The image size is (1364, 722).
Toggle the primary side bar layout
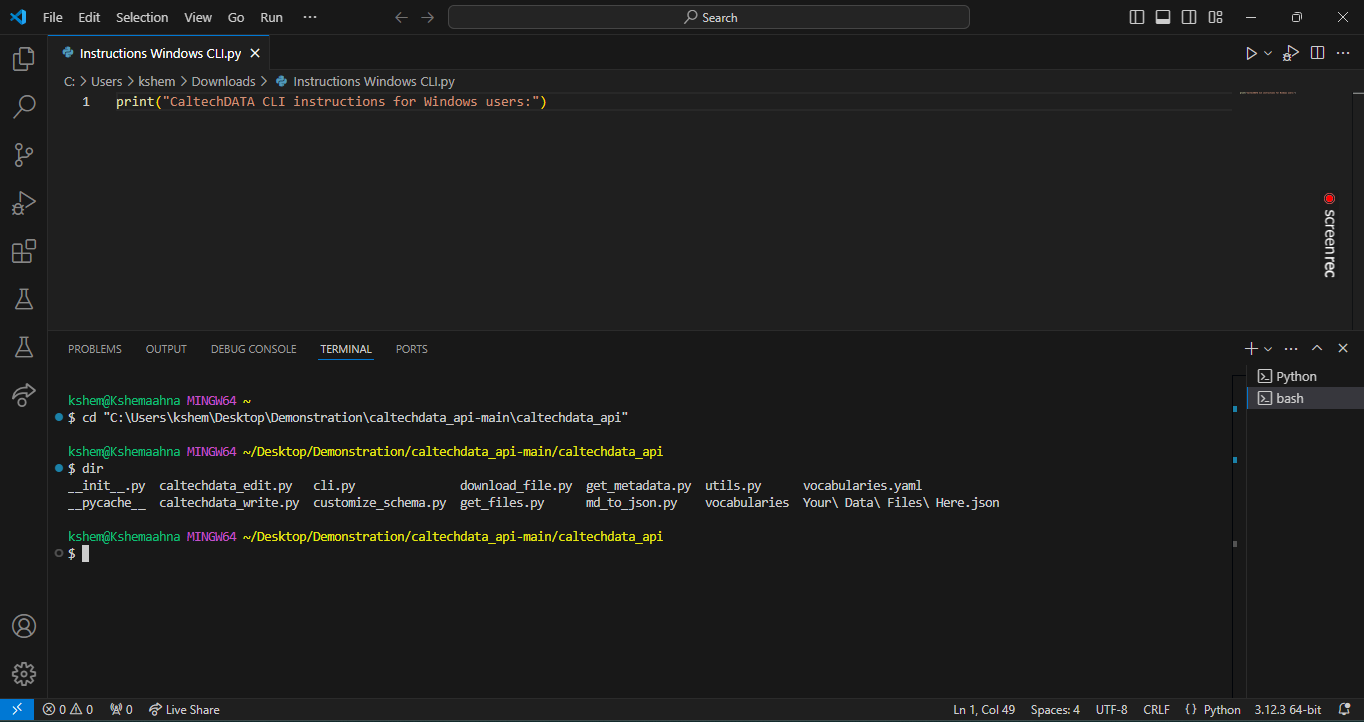click(1137, 17)
